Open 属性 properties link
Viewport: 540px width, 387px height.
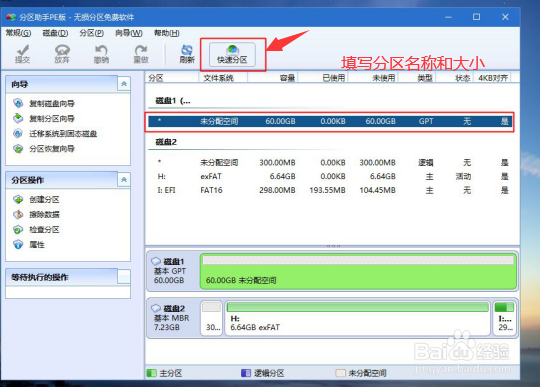(x=37, y=245)
